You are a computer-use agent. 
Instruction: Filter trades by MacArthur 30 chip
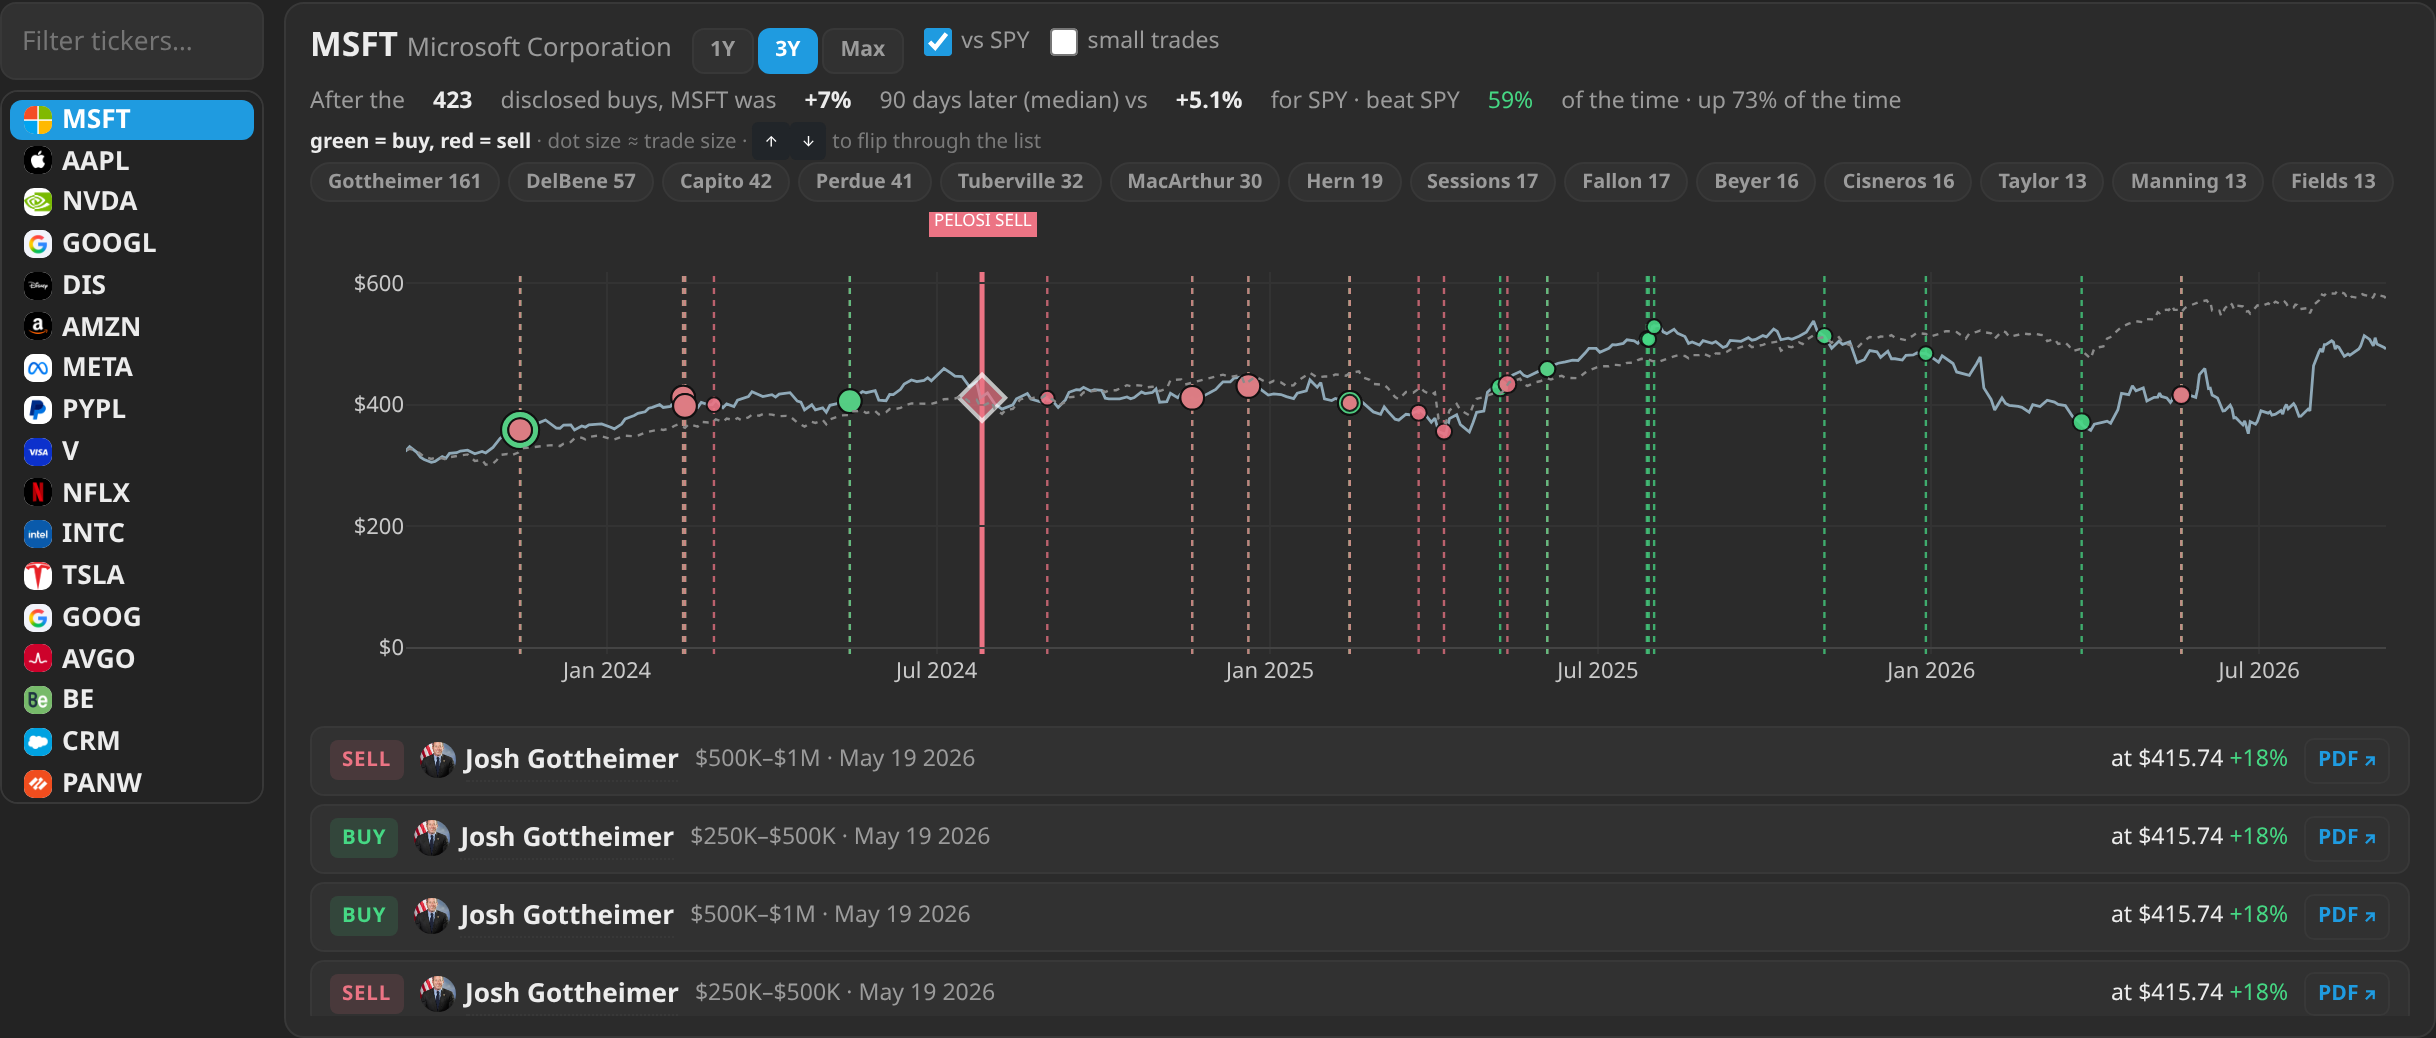1194,181
